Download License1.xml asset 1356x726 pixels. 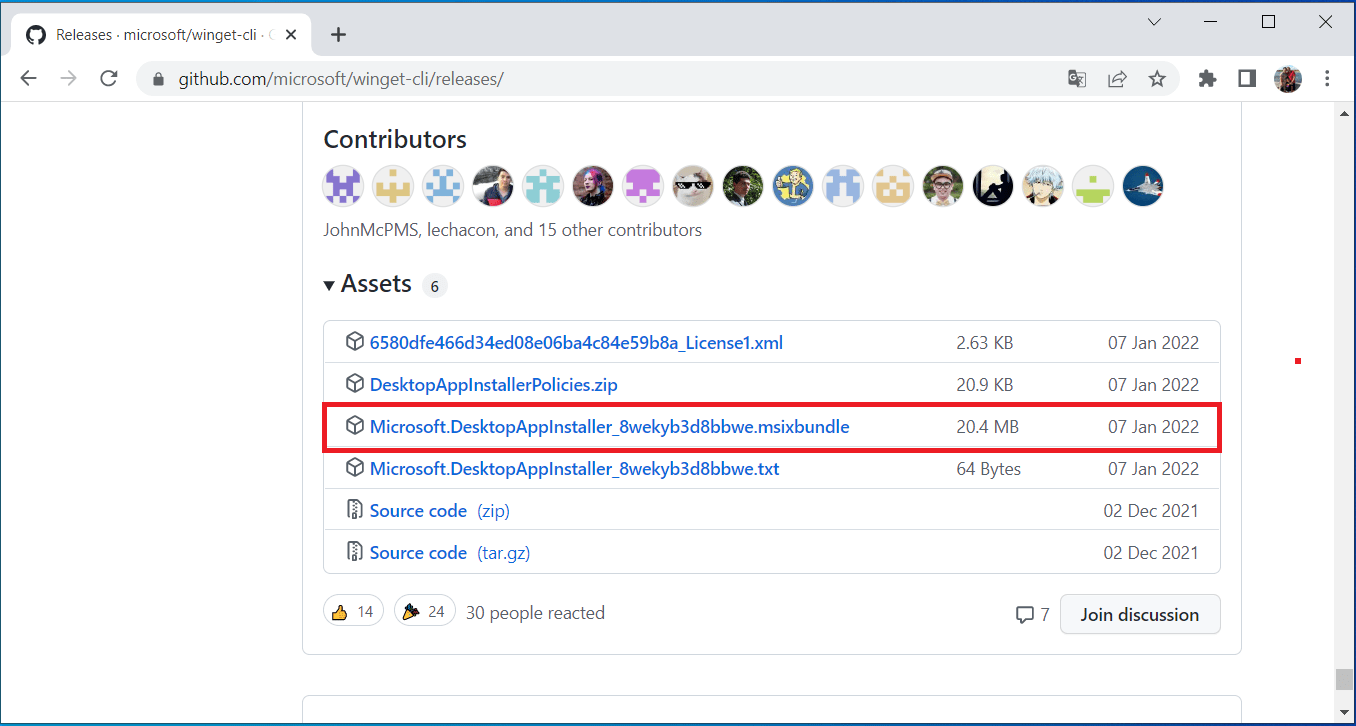tap(576, 342)
